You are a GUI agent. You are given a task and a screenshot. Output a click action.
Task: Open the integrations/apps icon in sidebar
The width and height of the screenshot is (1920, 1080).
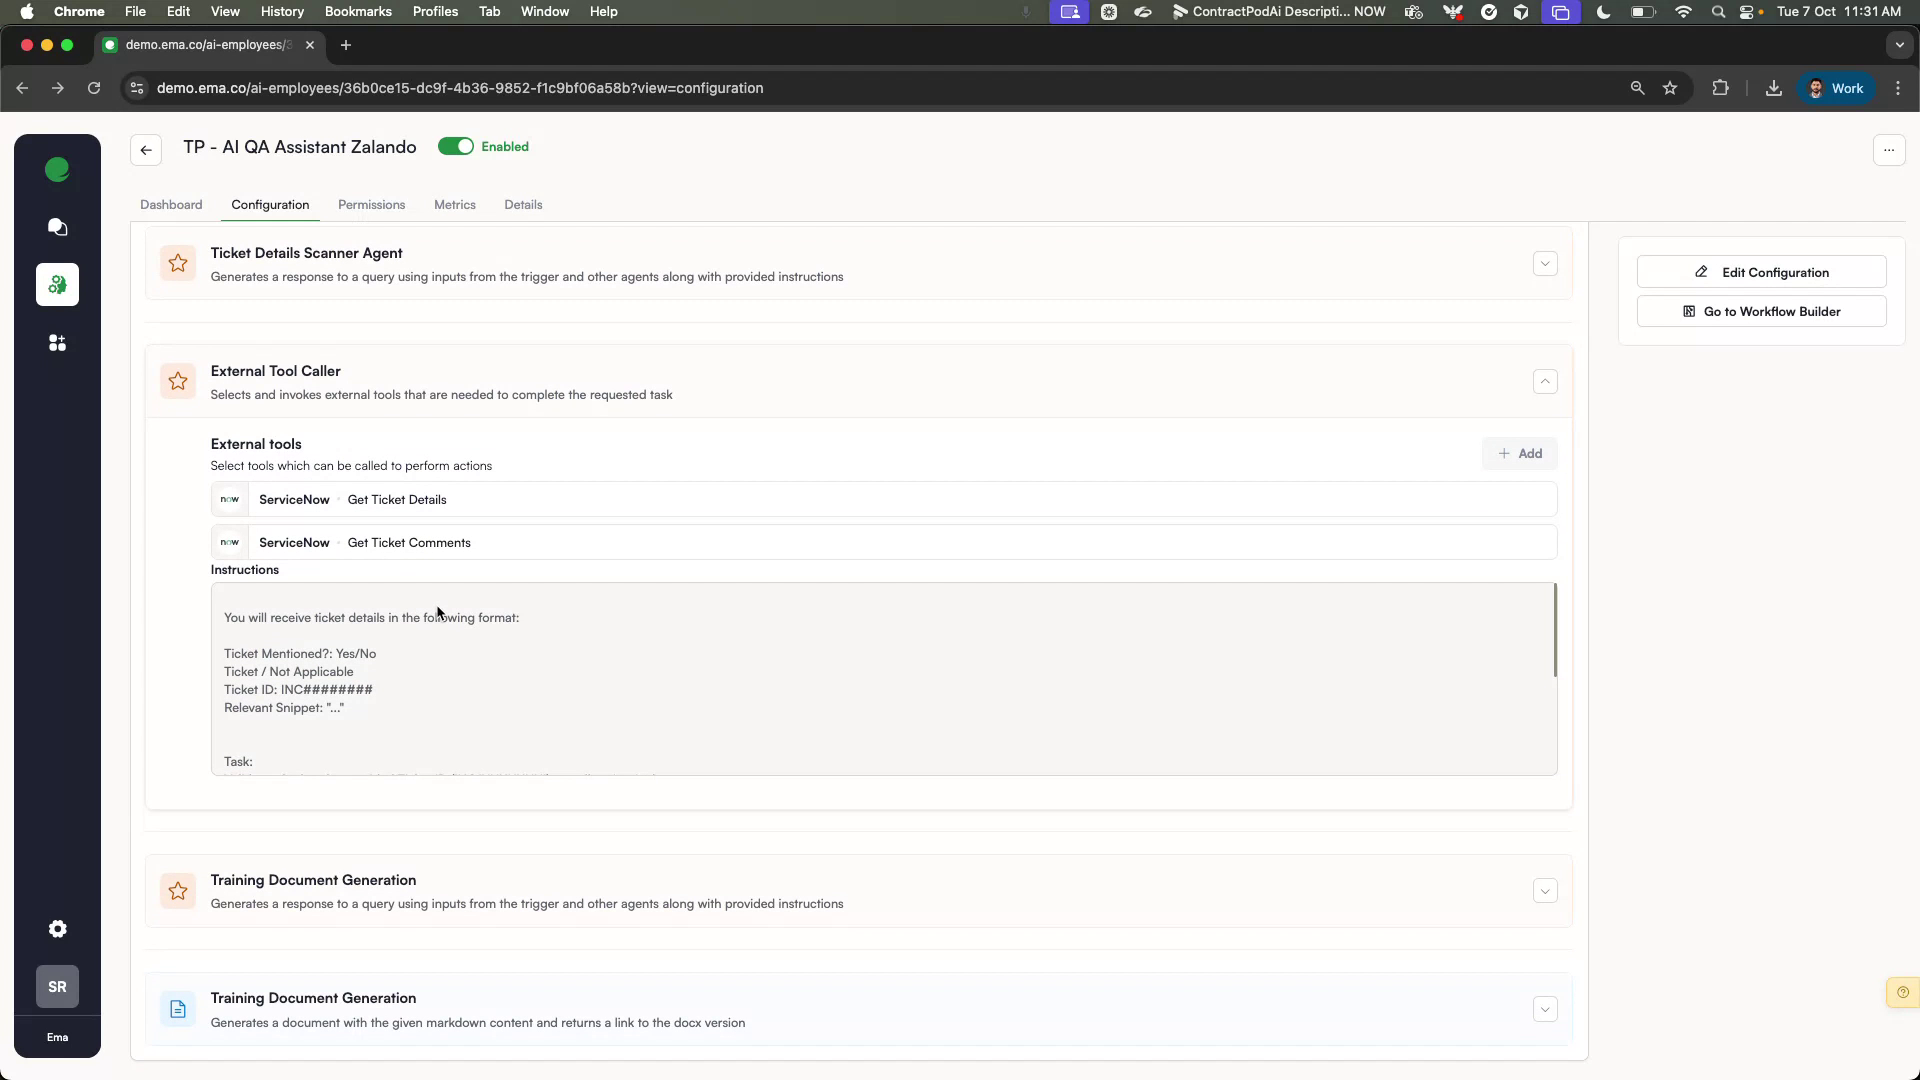click(x=57, y=343)
